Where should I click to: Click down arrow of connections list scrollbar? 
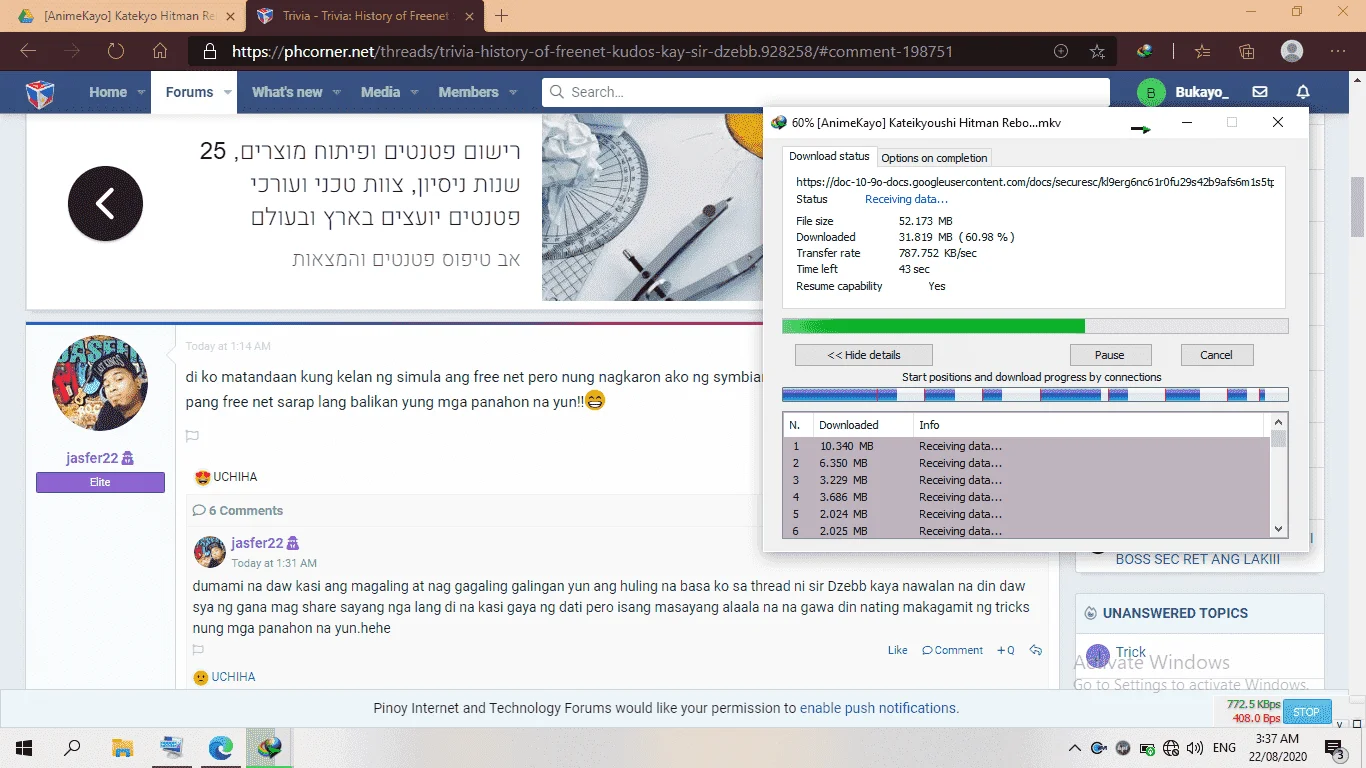pyautogui.click(x=1278, y=529)
